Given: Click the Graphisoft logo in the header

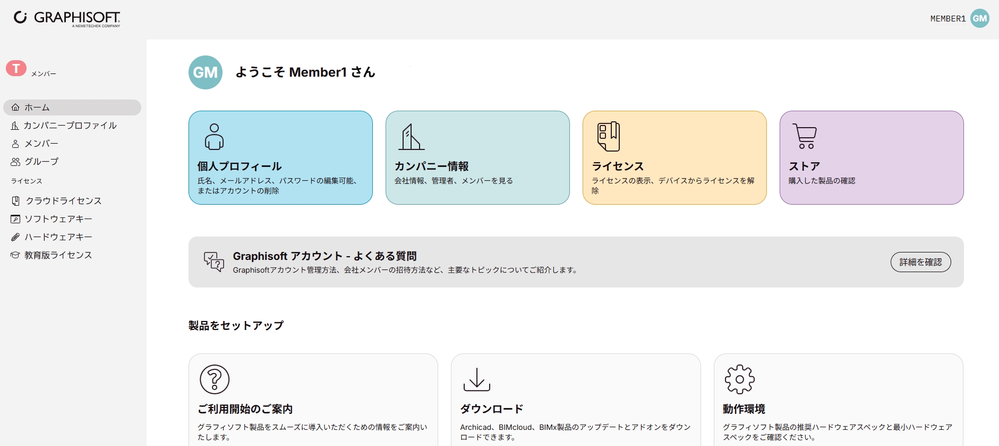Looking at the screenshot, I should tap(67, 18).
